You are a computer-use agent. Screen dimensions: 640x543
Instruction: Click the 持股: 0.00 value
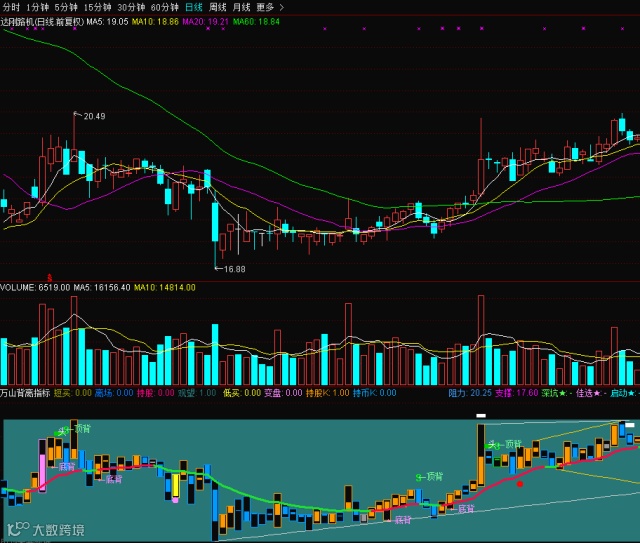[156, 393]
